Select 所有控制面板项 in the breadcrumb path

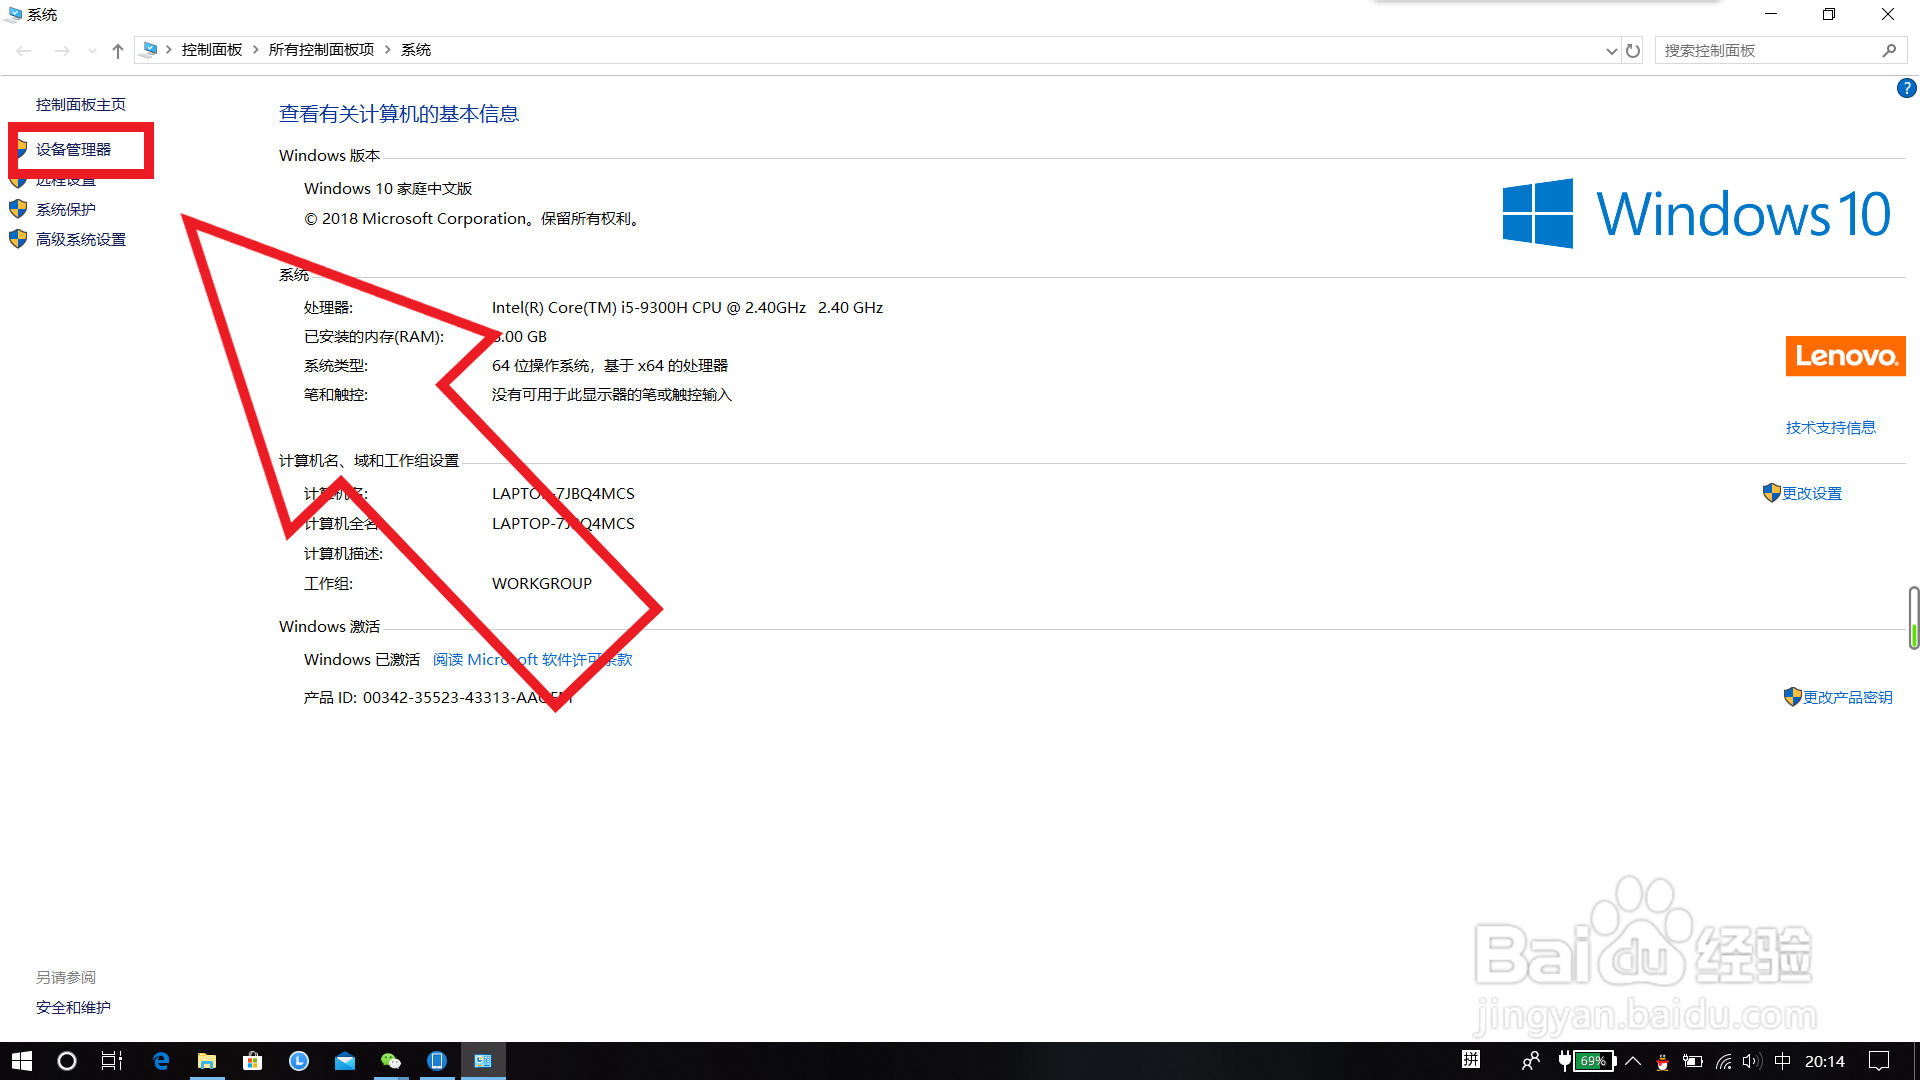tap(321, 50)
